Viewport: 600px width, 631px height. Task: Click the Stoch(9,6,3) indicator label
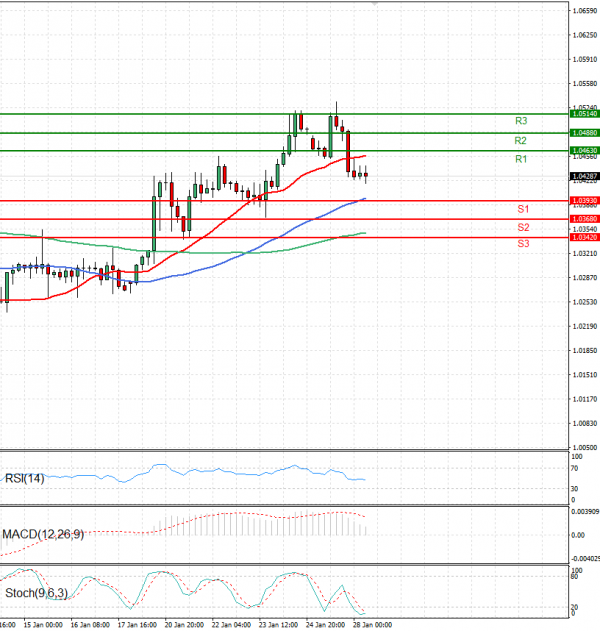(36, 593)
